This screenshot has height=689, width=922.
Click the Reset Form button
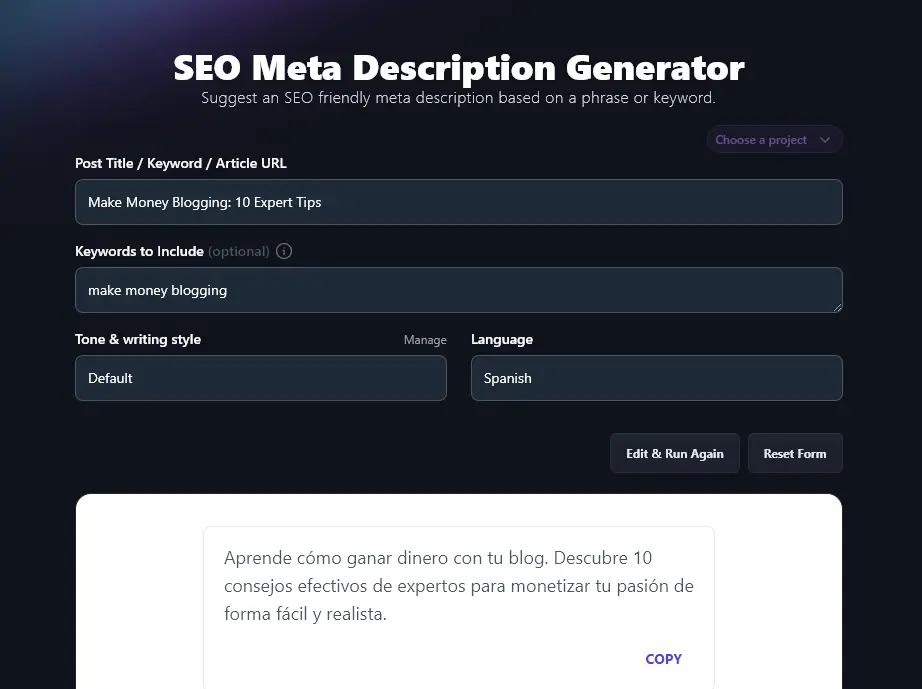click(x=794, y=453)
